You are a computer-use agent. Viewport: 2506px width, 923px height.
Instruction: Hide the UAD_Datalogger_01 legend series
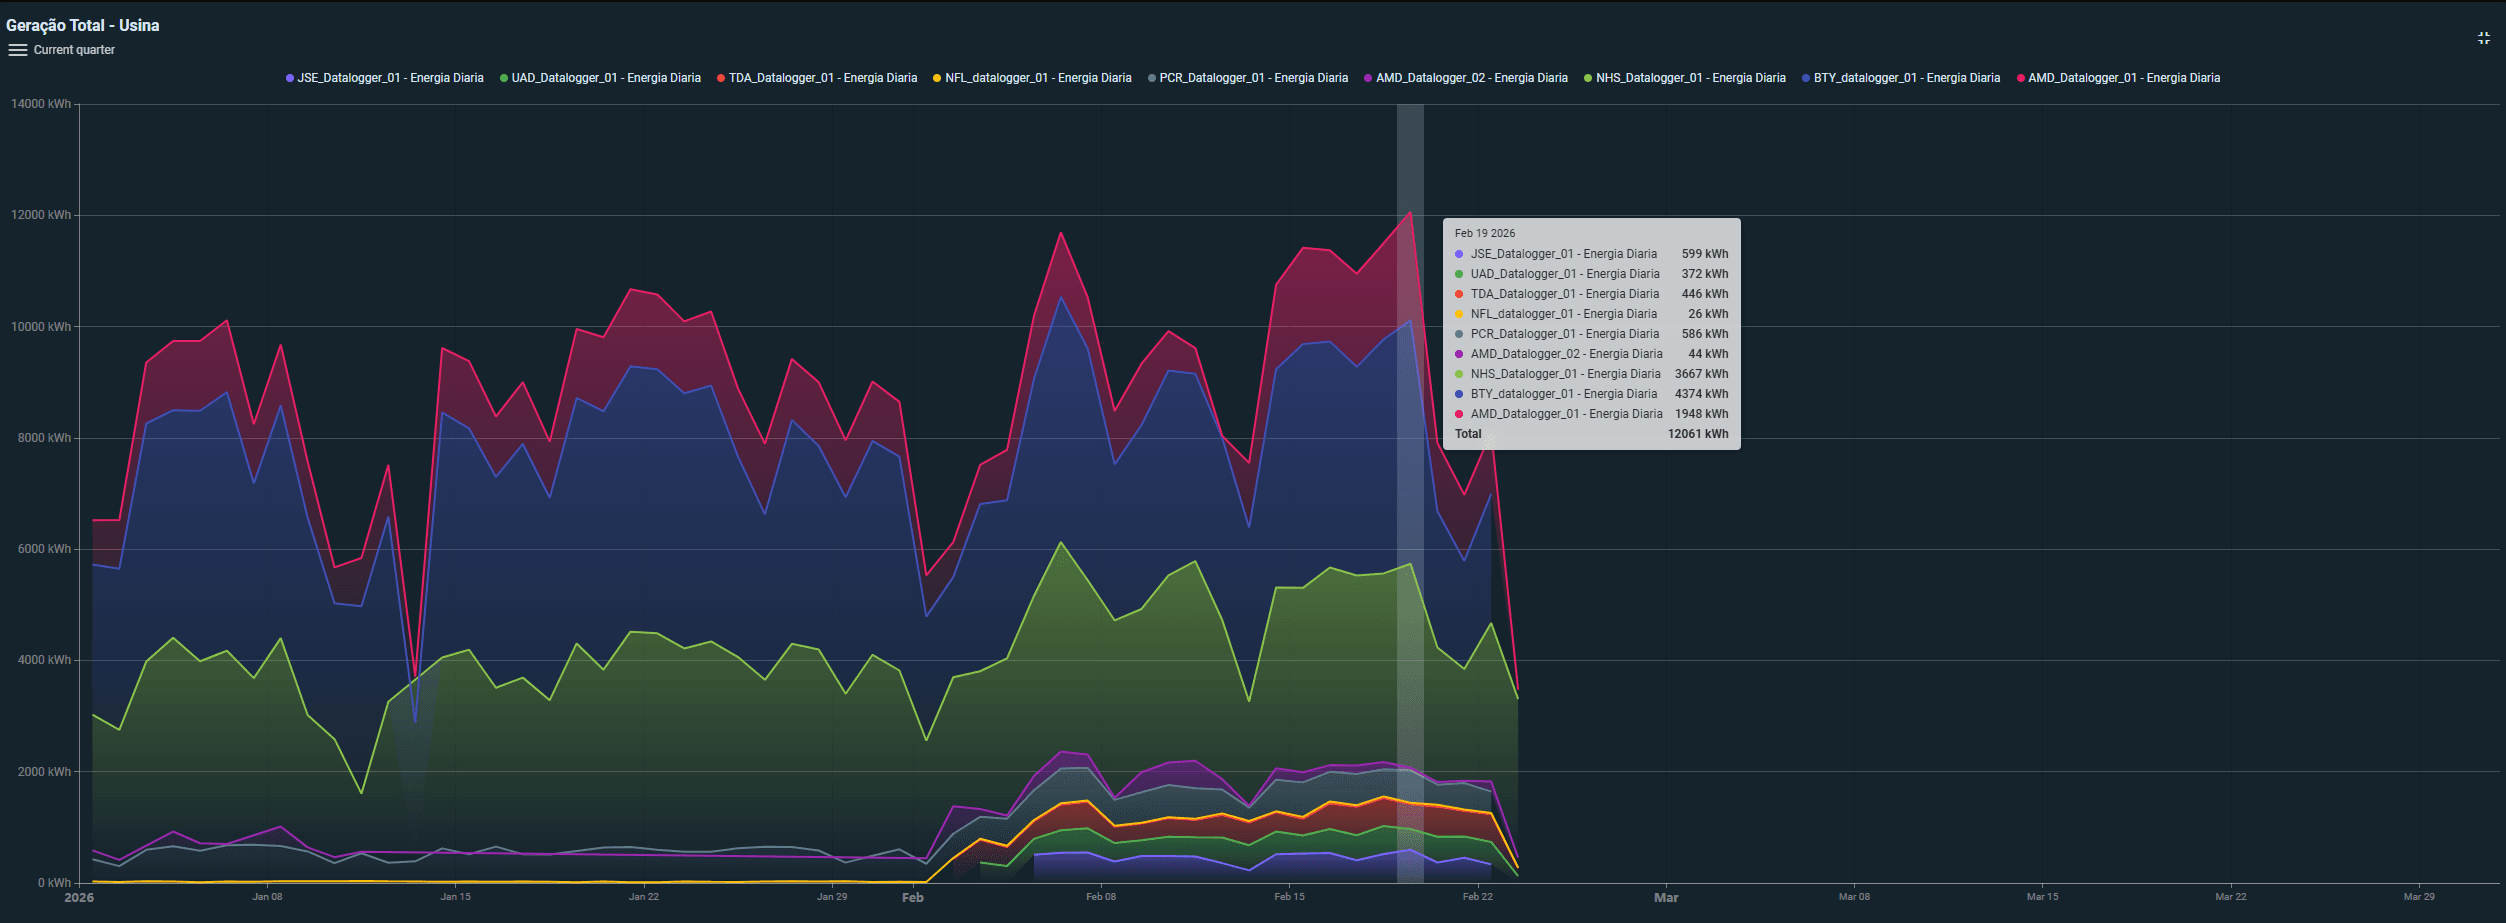605,78
